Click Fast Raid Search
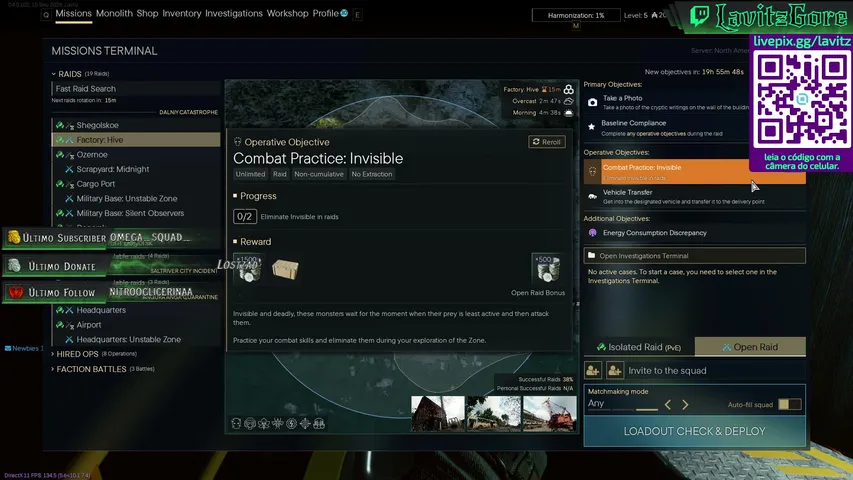853x480 pixels. (x=136, y=89)
